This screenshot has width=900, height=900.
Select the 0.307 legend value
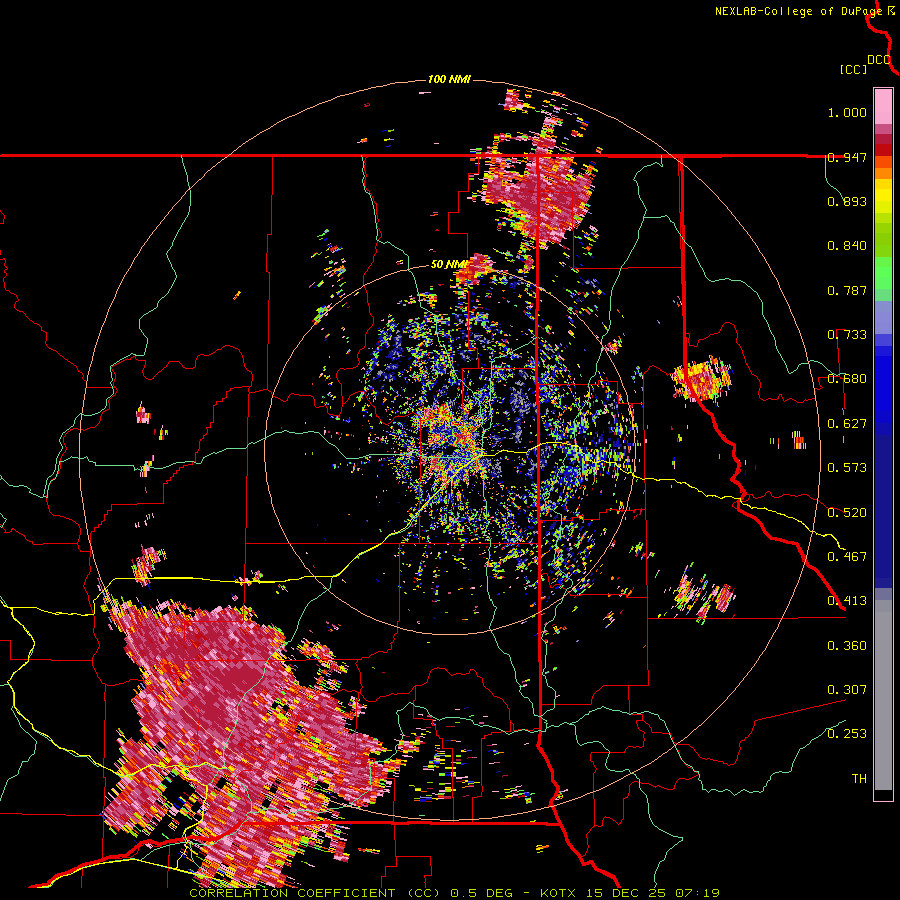[847, 690]
